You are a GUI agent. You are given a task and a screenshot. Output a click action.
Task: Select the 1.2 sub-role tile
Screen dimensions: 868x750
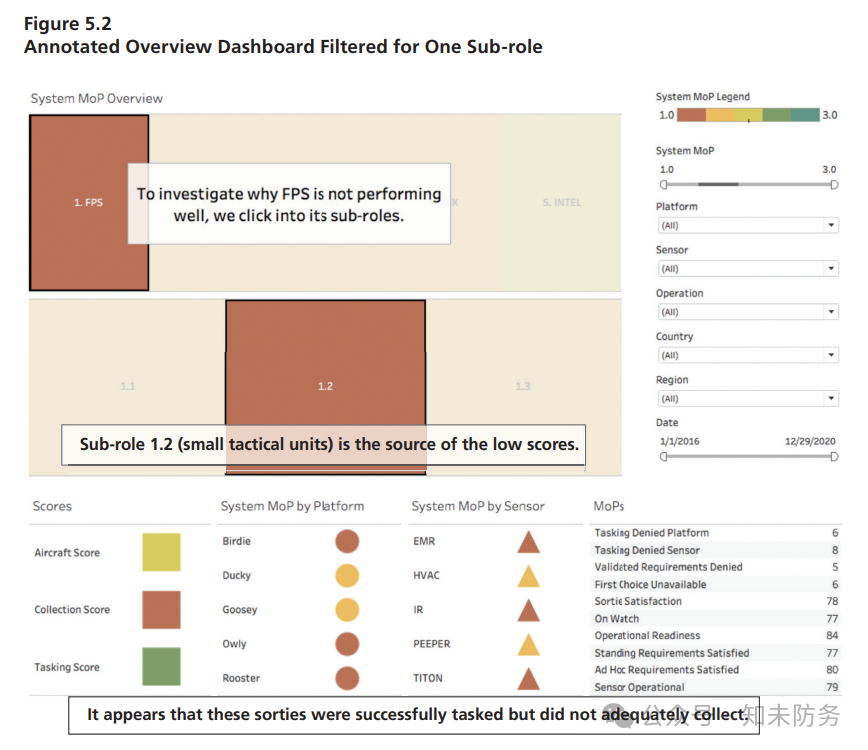click(326, 386)
